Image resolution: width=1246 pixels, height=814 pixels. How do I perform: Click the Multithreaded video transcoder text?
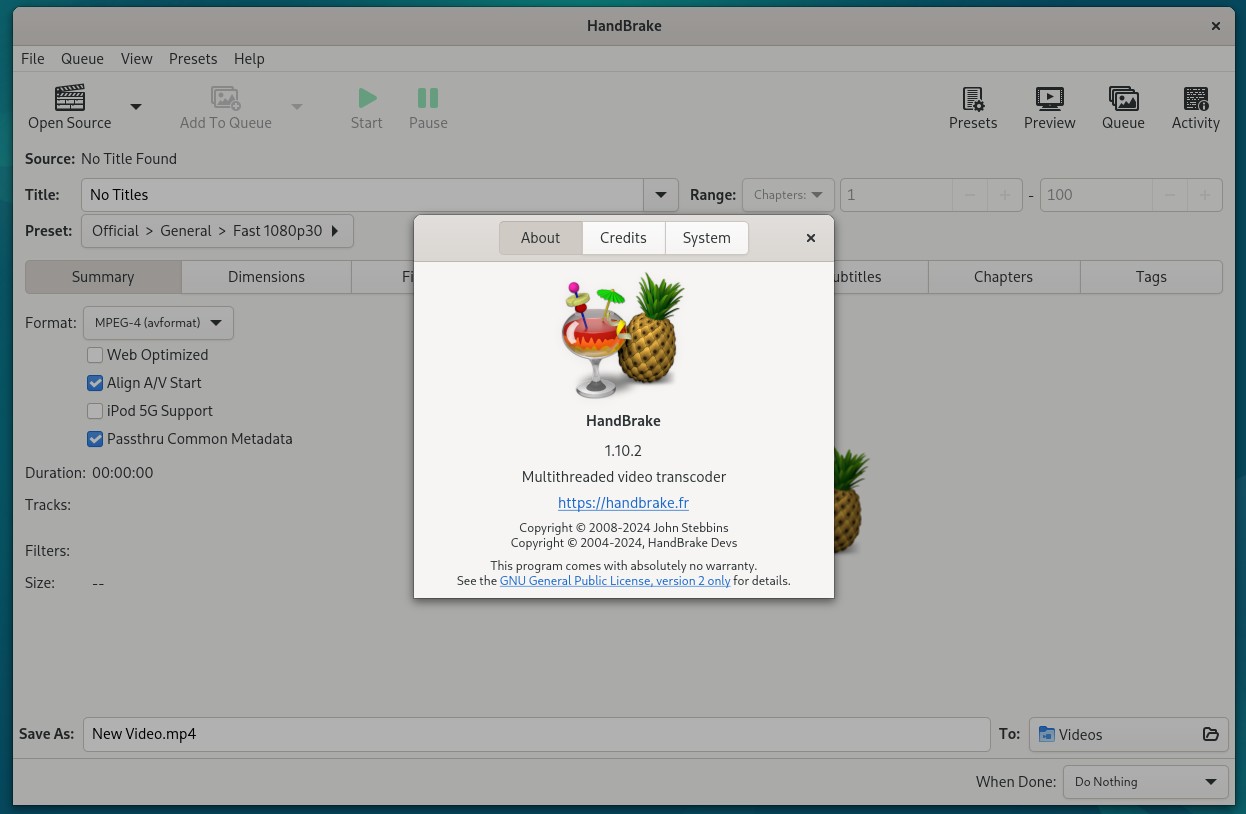(x=624, y=477)
